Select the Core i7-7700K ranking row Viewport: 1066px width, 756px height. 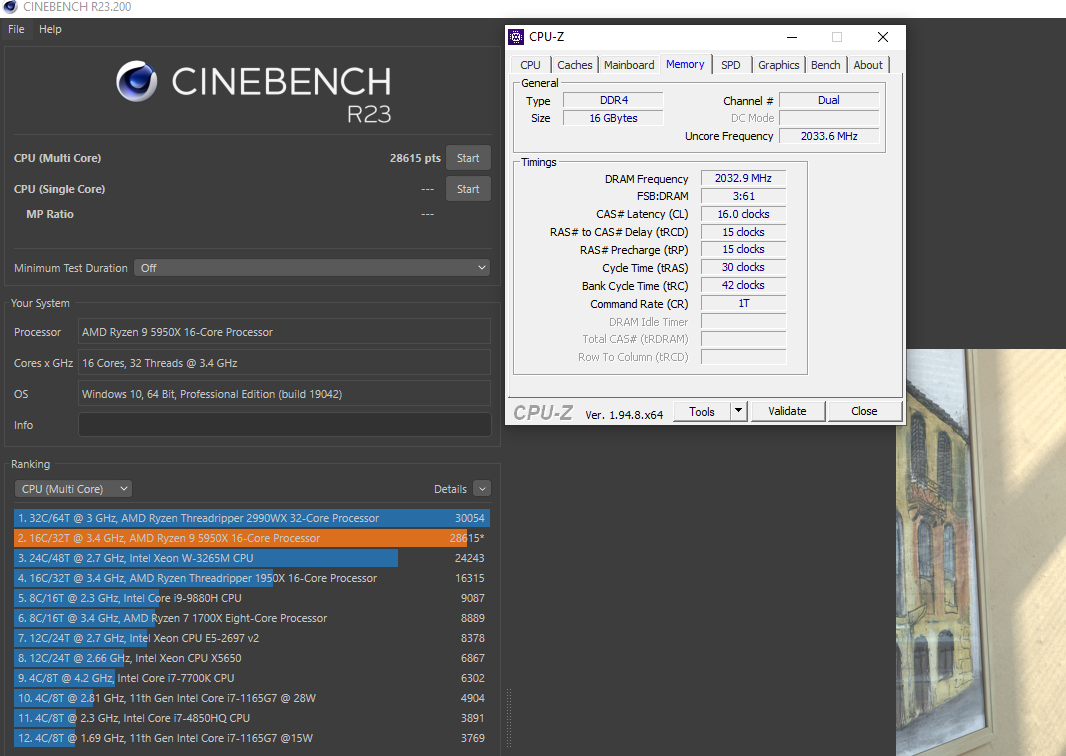coord(252,678)
